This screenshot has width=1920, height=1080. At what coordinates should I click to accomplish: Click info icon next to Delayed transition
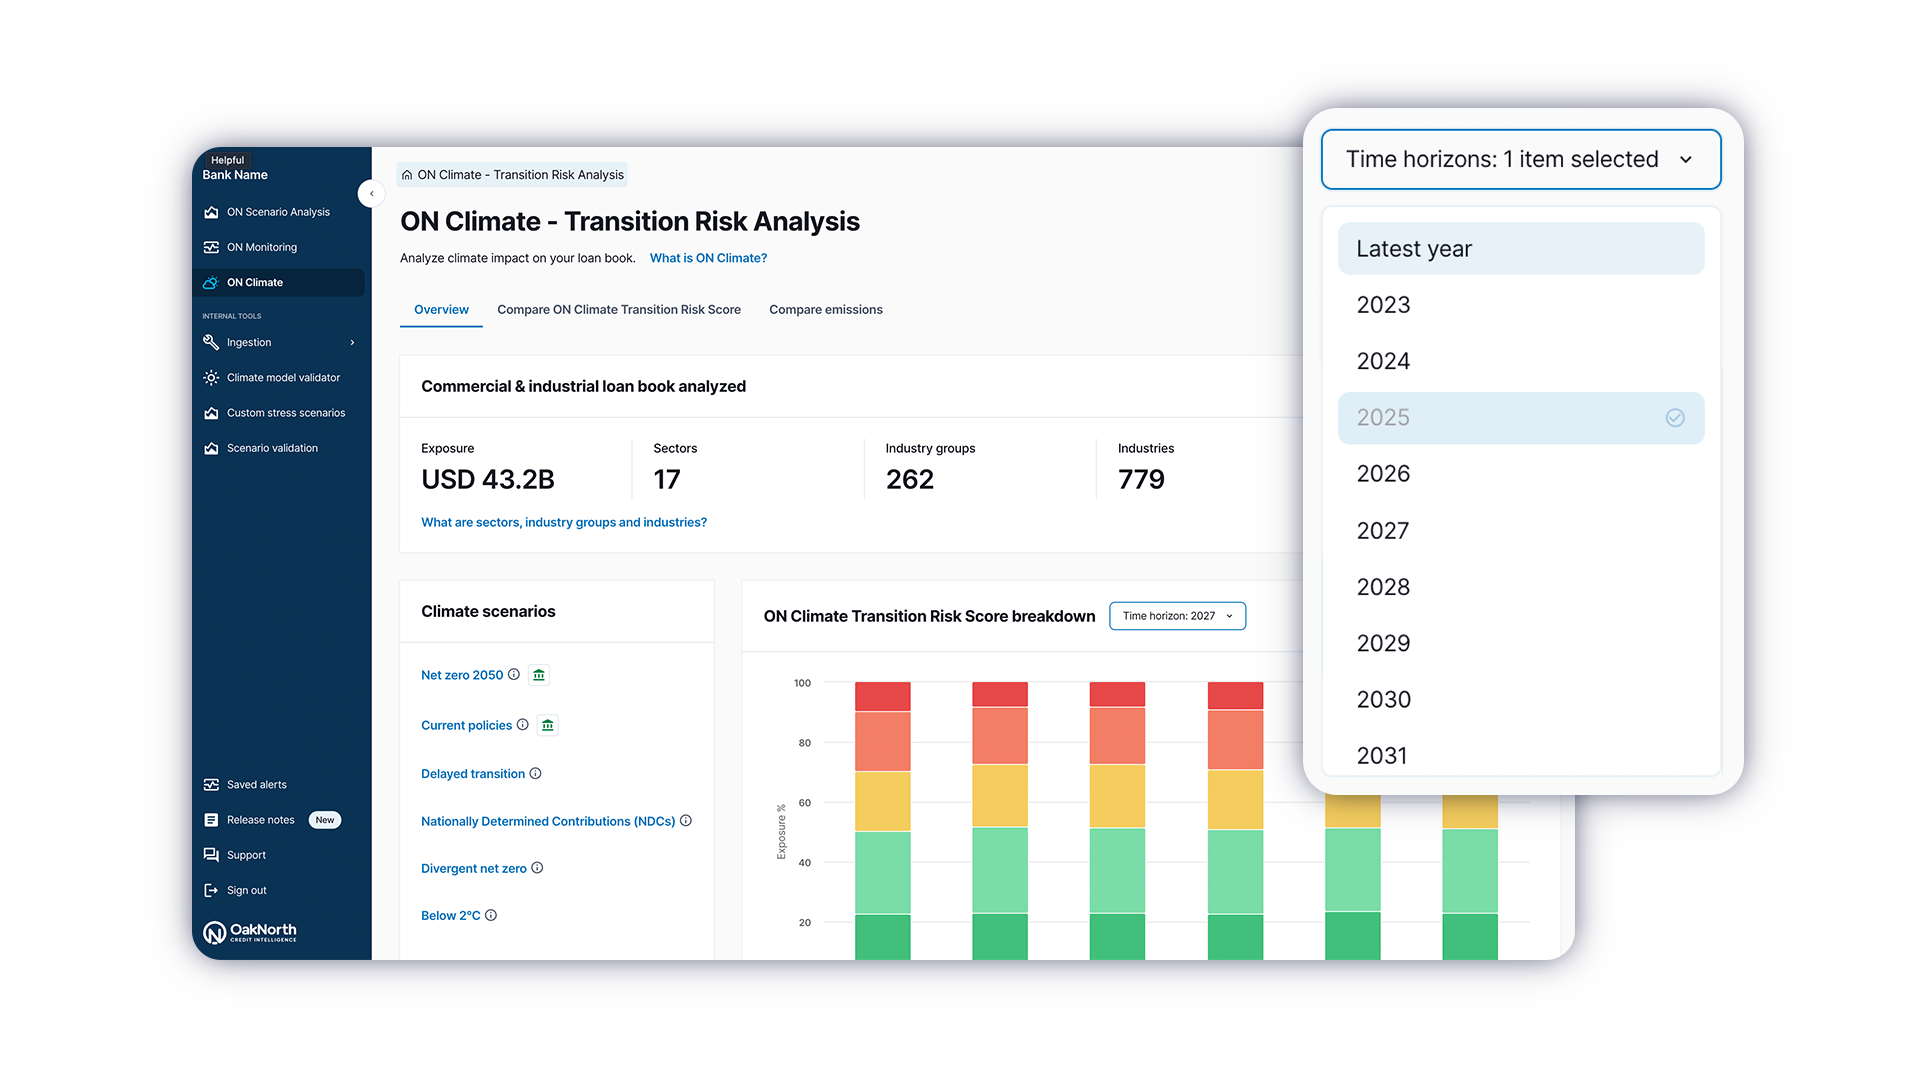pyautogui.click(x=535, y=773)
